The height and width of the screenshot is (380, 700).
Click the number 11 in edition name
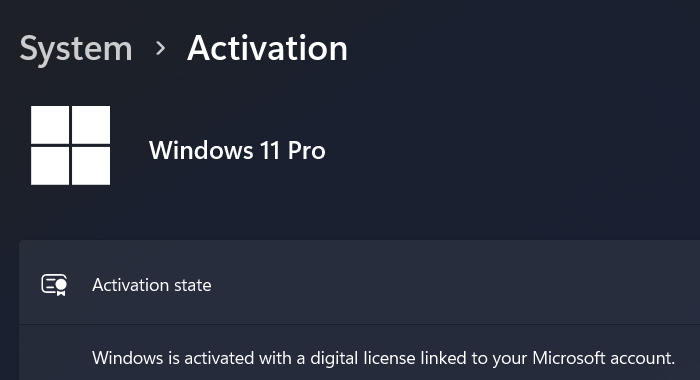[270, 150]
